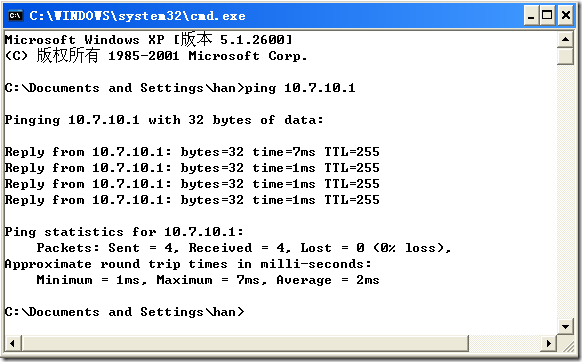The width and height of the screenshot is (582, 362).
Task: Minimize the cmd.exe window
Action: (531, 16)
